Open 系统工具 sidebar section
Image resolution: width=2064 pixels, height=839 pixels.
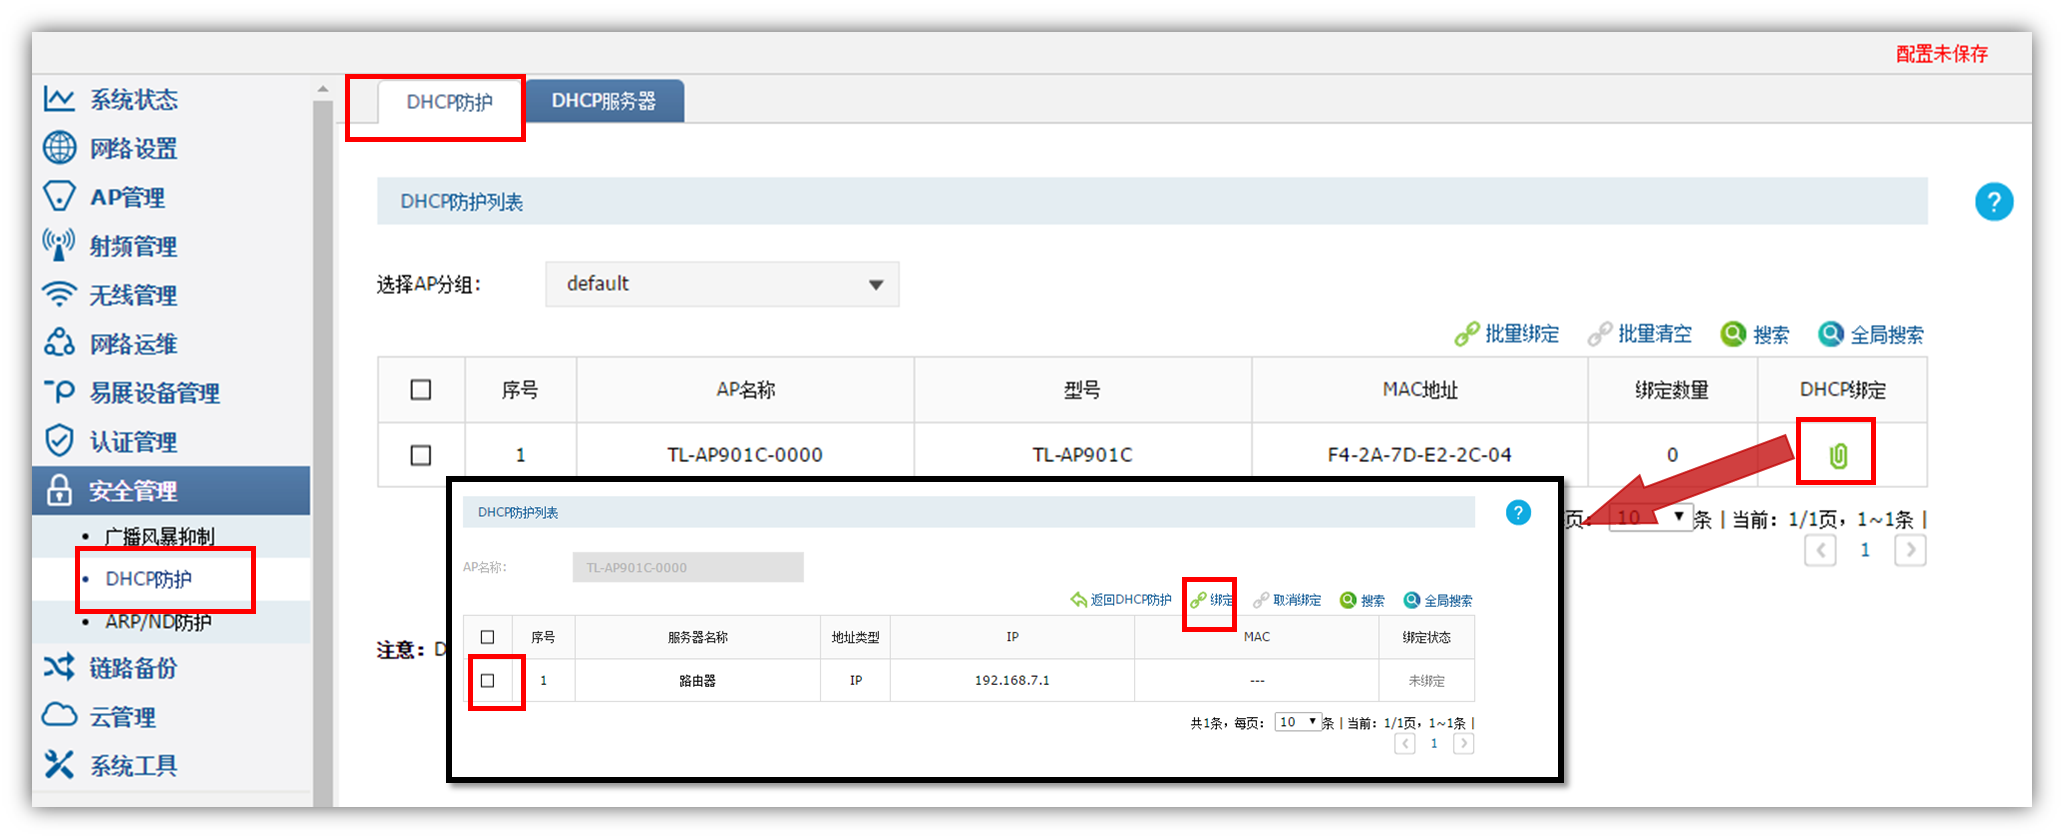(111, 765)
